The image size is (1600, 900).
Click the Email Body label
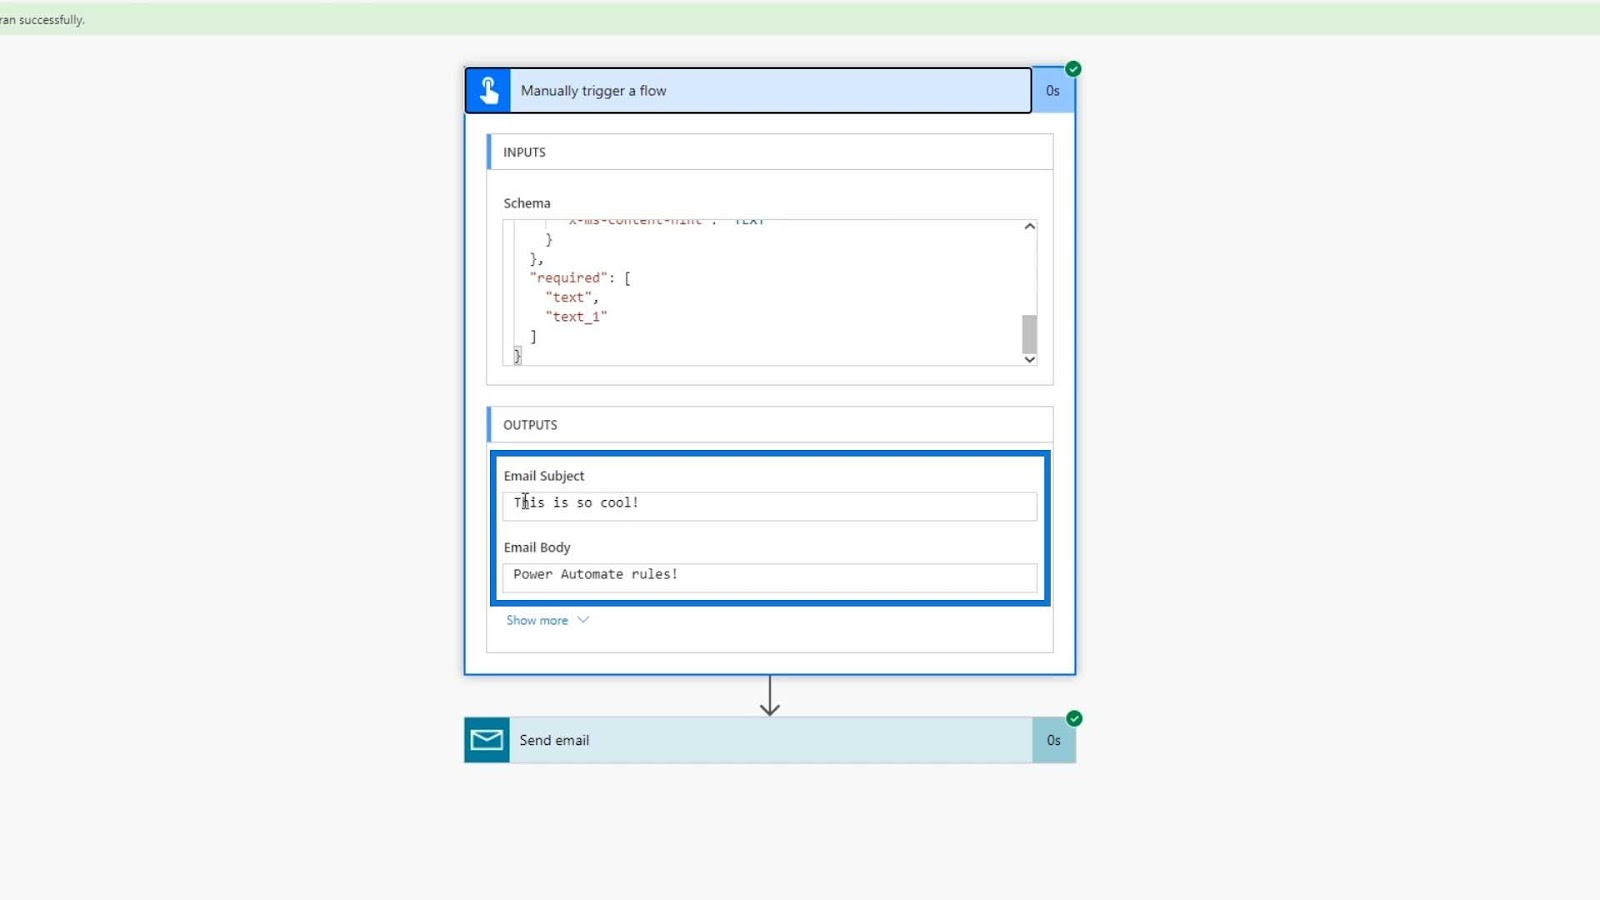click(x=537, y=547)
